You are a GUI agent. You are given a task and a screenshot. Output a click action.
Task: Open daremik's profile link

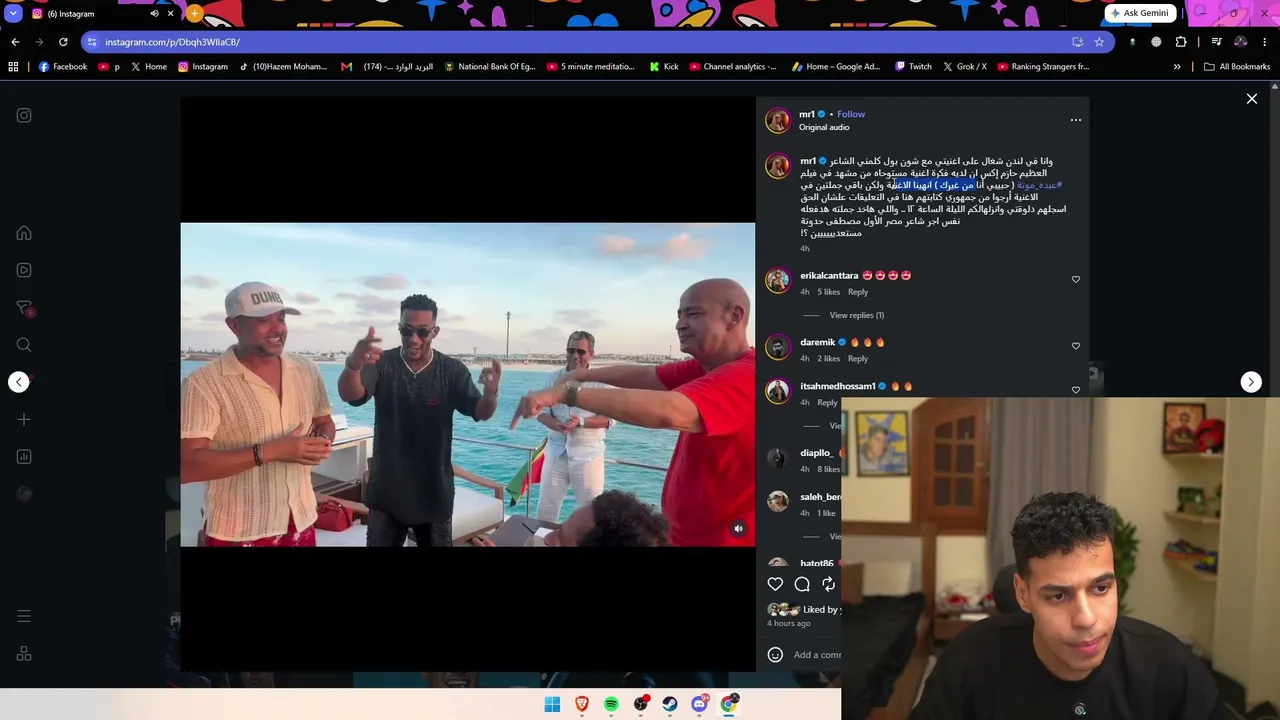coord(817,342)
